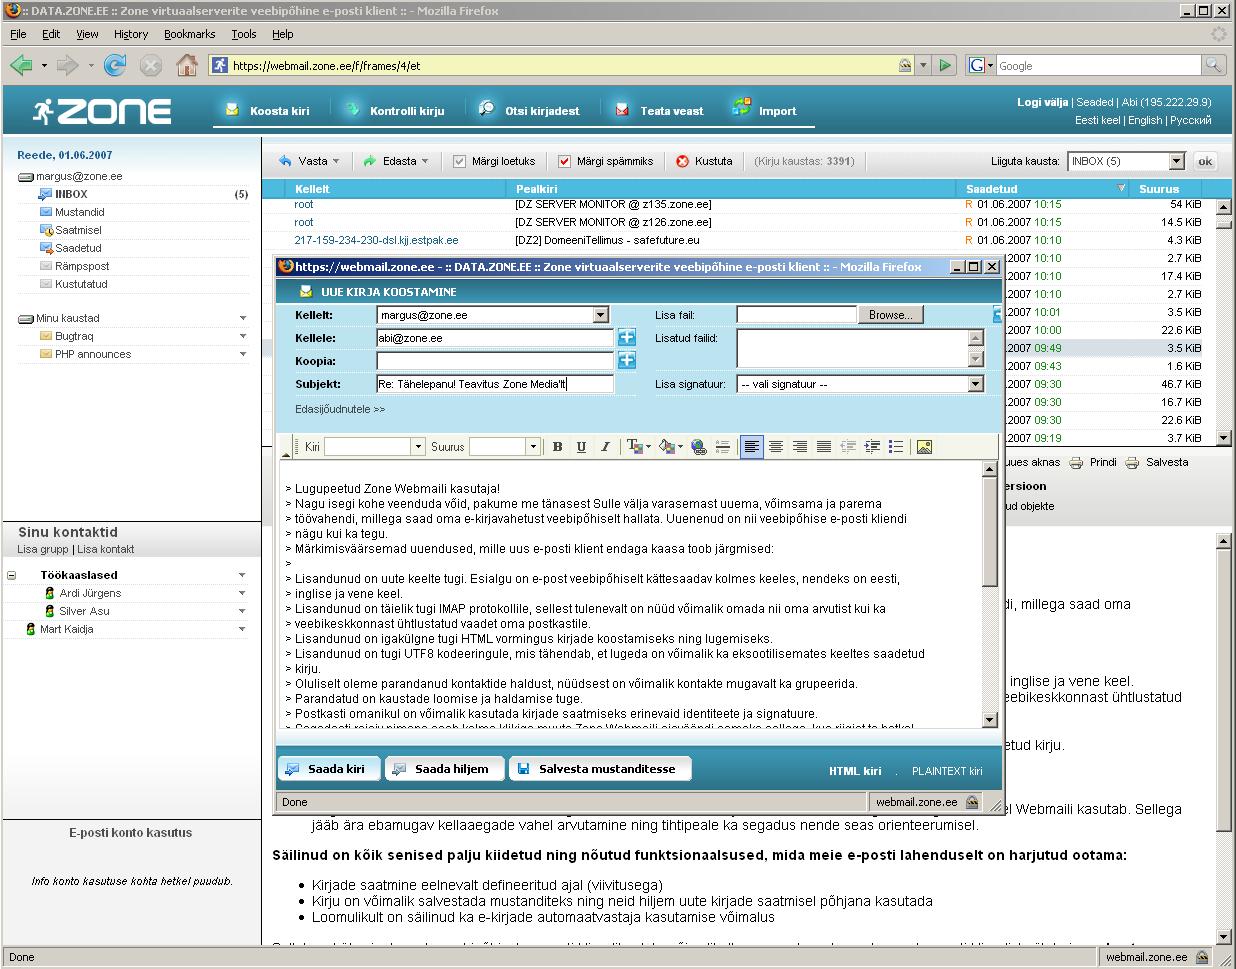Viewport: 1236px width, 969px height.
Task: Check the Märgi spämmiks checkbox
Action: click(564, 161)
